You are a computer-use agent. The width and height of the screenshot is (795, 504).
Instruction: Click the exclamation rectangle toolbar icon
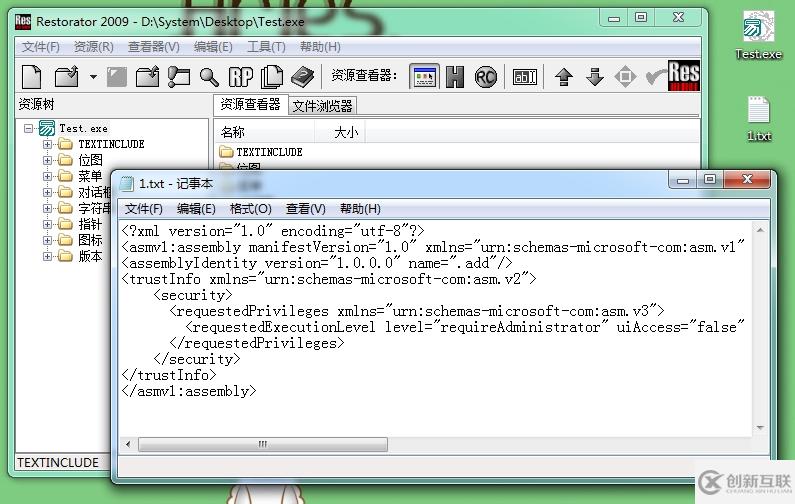[178, 77]
